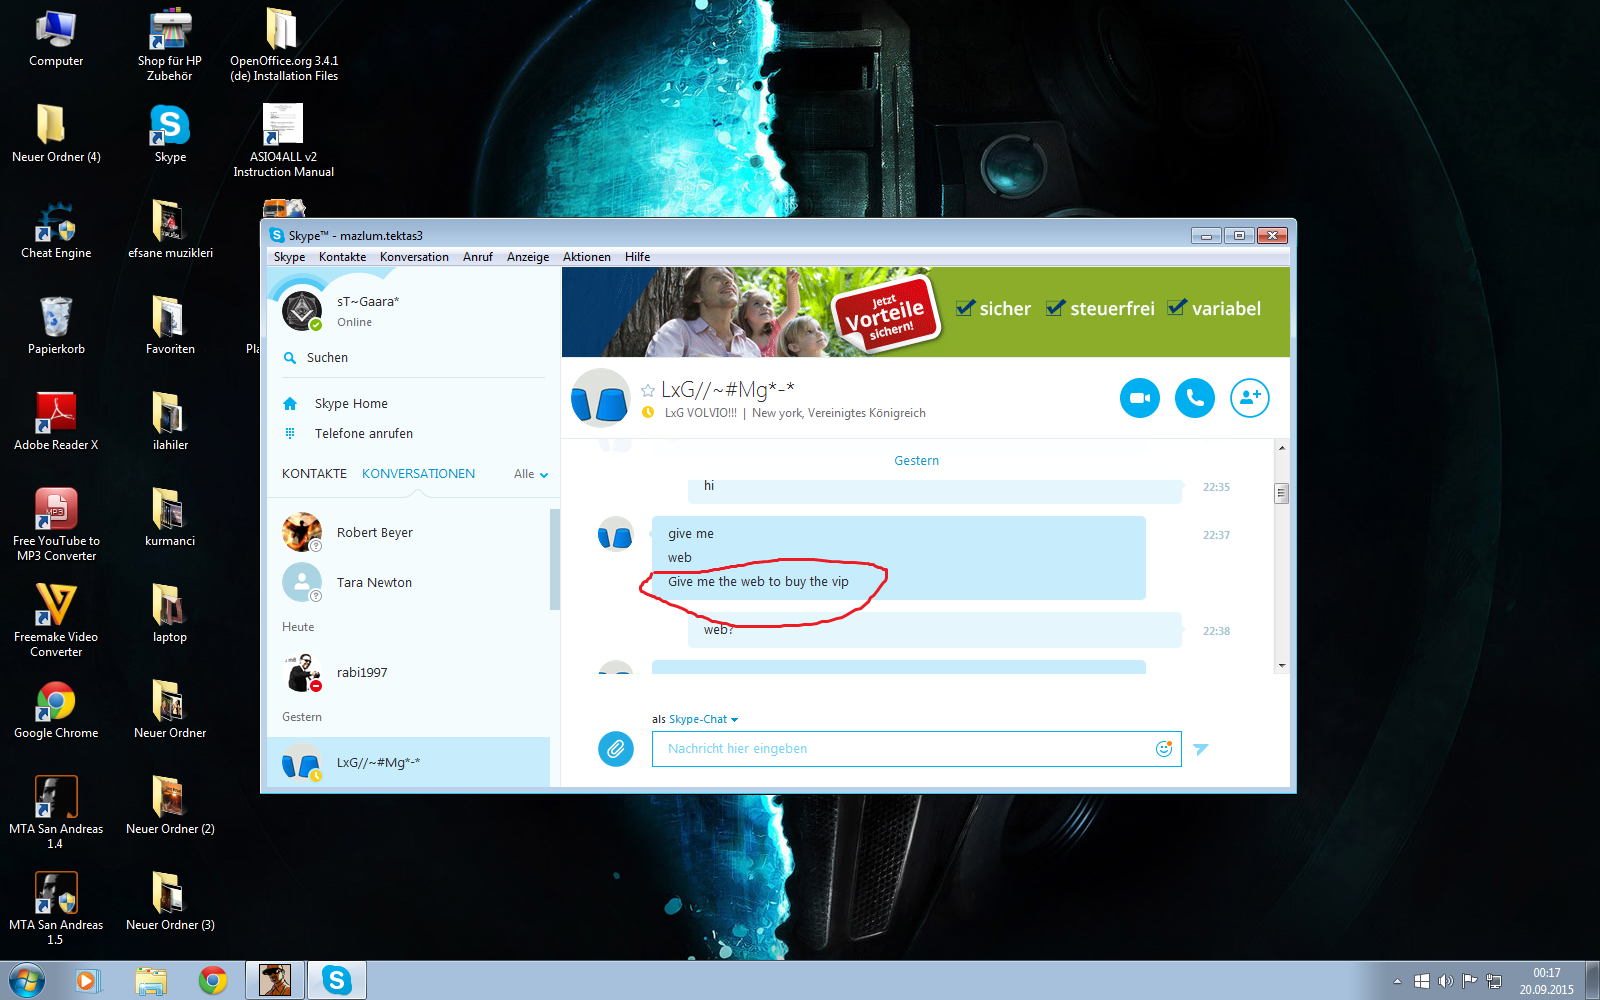Viewport: 1600px width, 1000px height.
Task: Click the Online status text
Action: (354, 322)
